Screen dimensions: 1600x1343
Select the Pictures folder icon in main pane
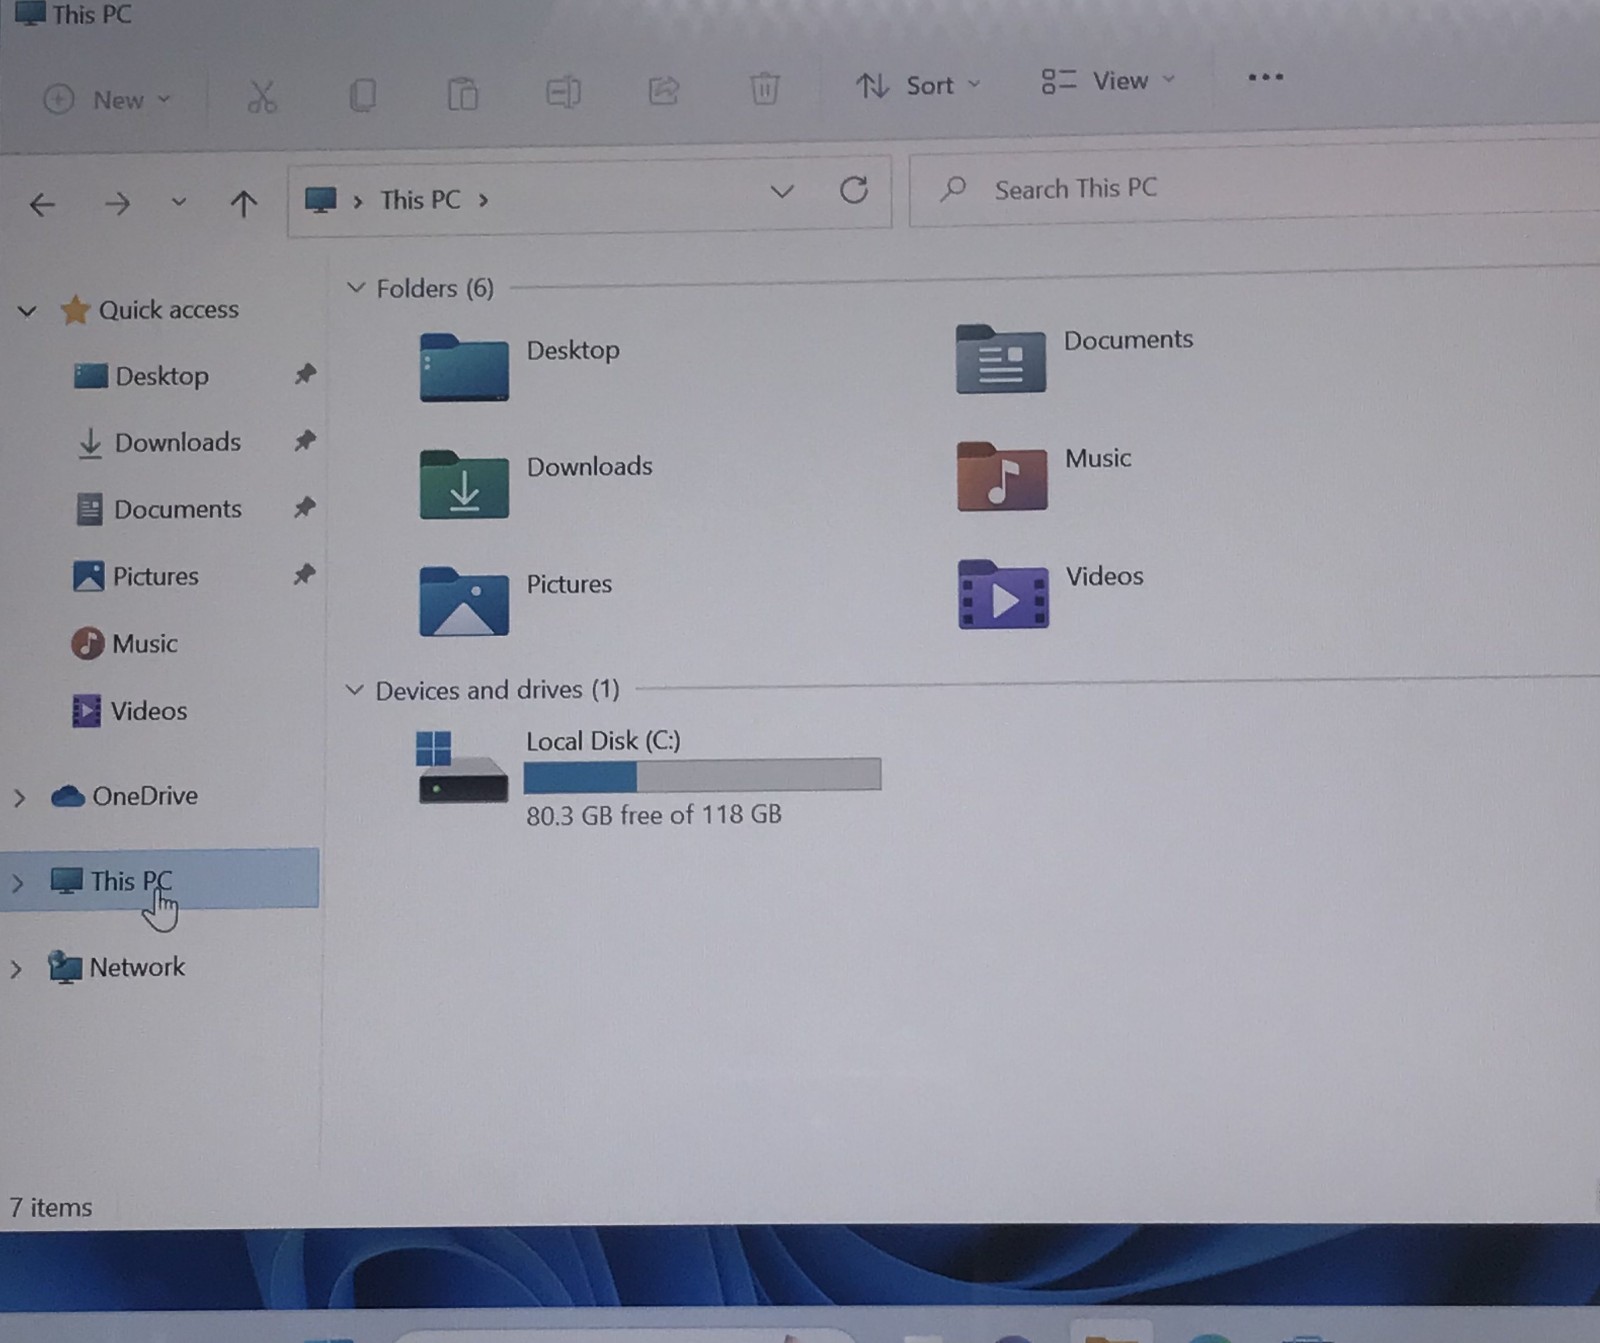(x=464, y=602)
